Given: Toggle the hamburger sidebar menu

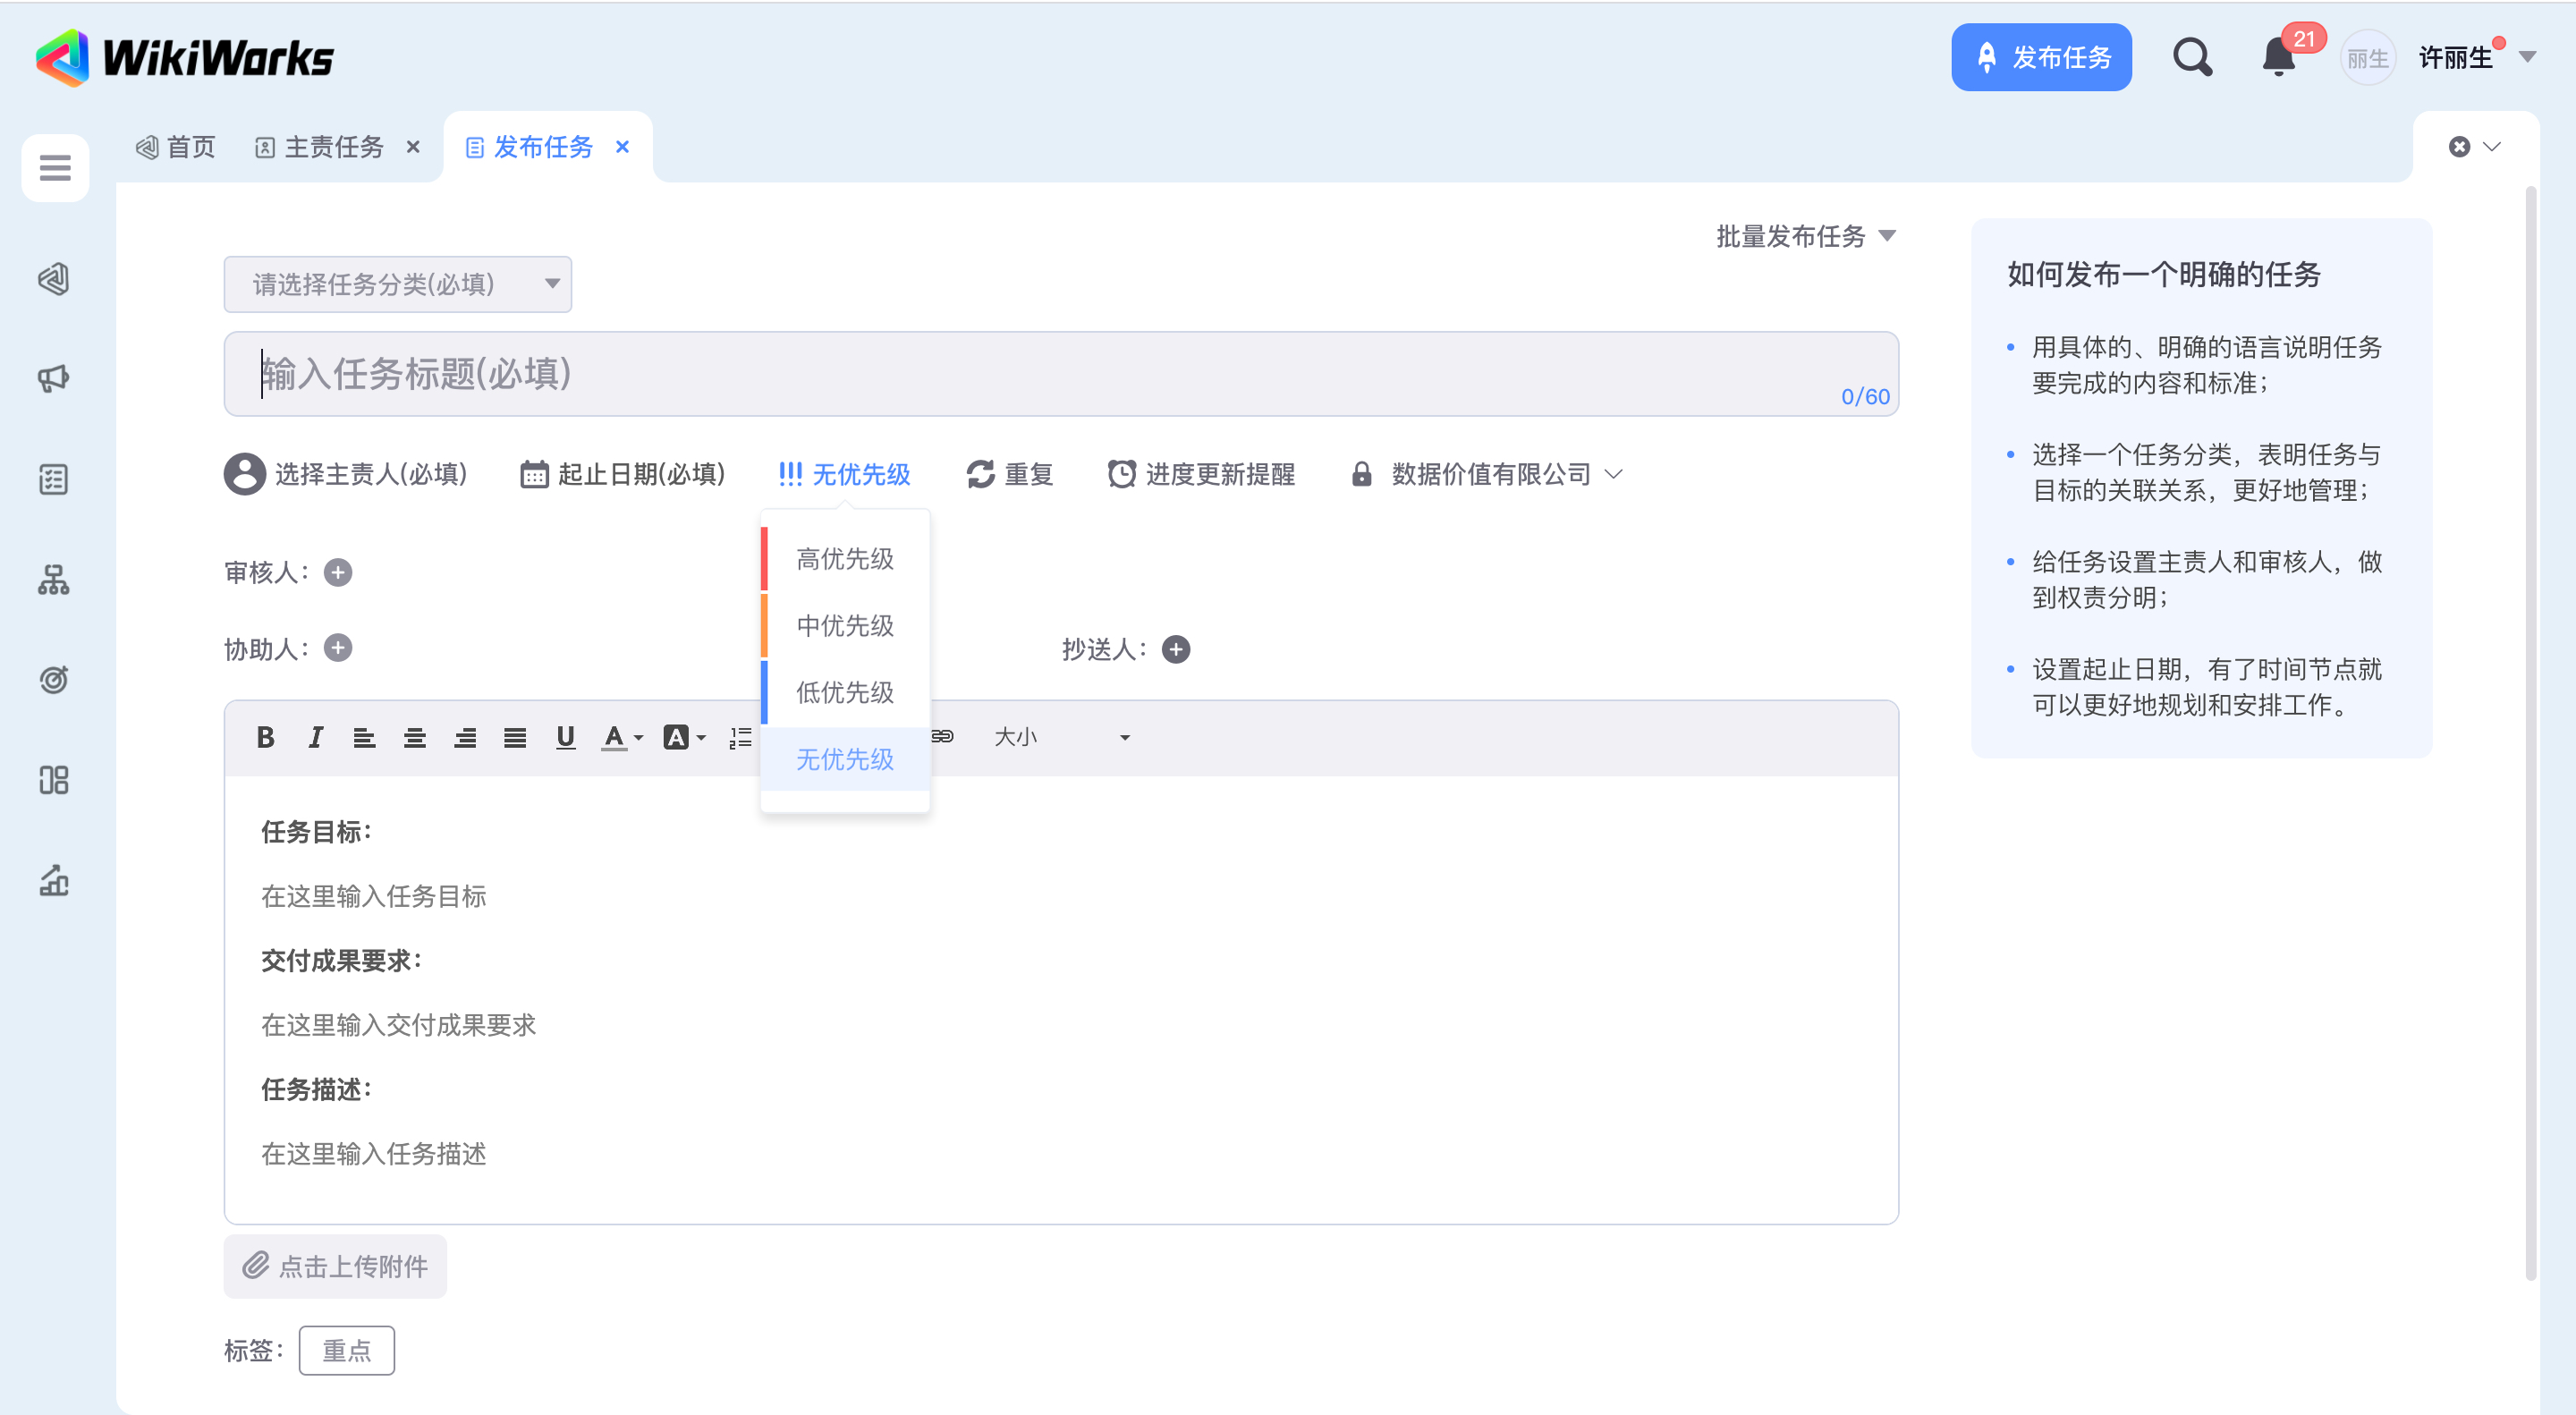Looking at the screenshot, I should (x=55, y=167).
